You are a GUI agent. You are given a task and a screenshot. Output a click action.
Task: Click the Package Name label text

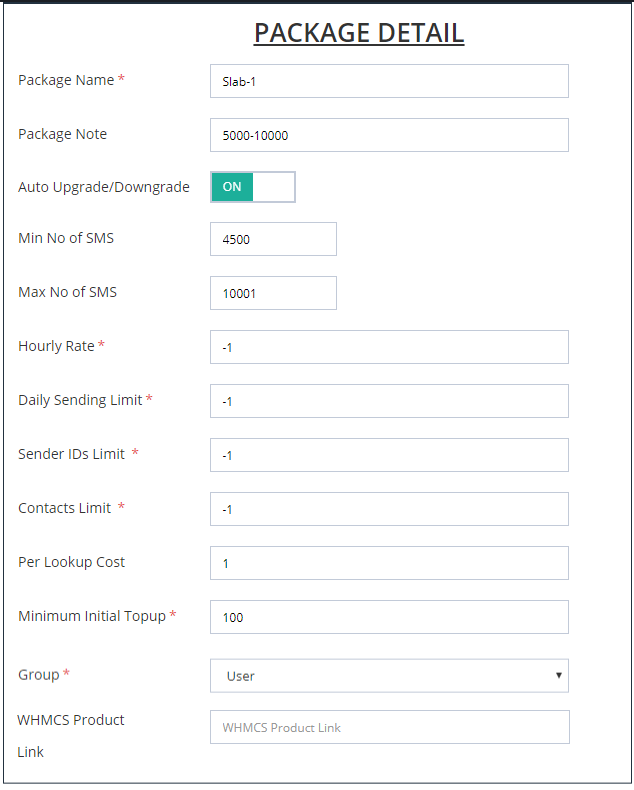point(66,80)
